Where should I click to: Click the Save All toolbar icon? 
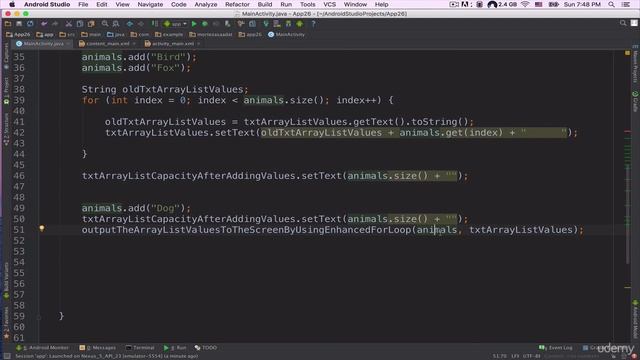point(19,24)
